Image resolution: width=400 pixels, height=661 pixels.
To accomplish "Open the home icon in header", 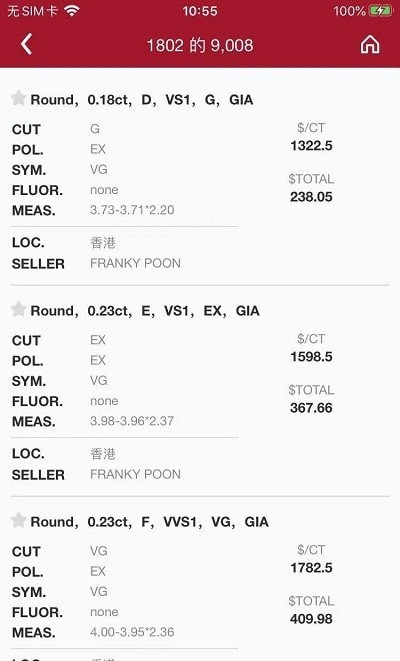I will tap(370, 44).
